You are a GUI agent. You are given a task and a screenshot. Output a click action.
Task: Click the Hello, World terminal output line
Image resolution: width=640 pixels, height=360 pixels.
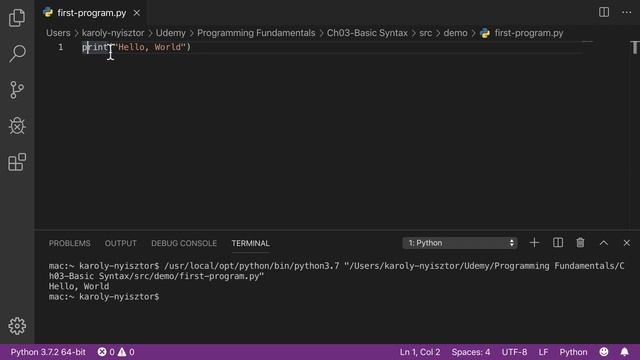tap(79, 287)
